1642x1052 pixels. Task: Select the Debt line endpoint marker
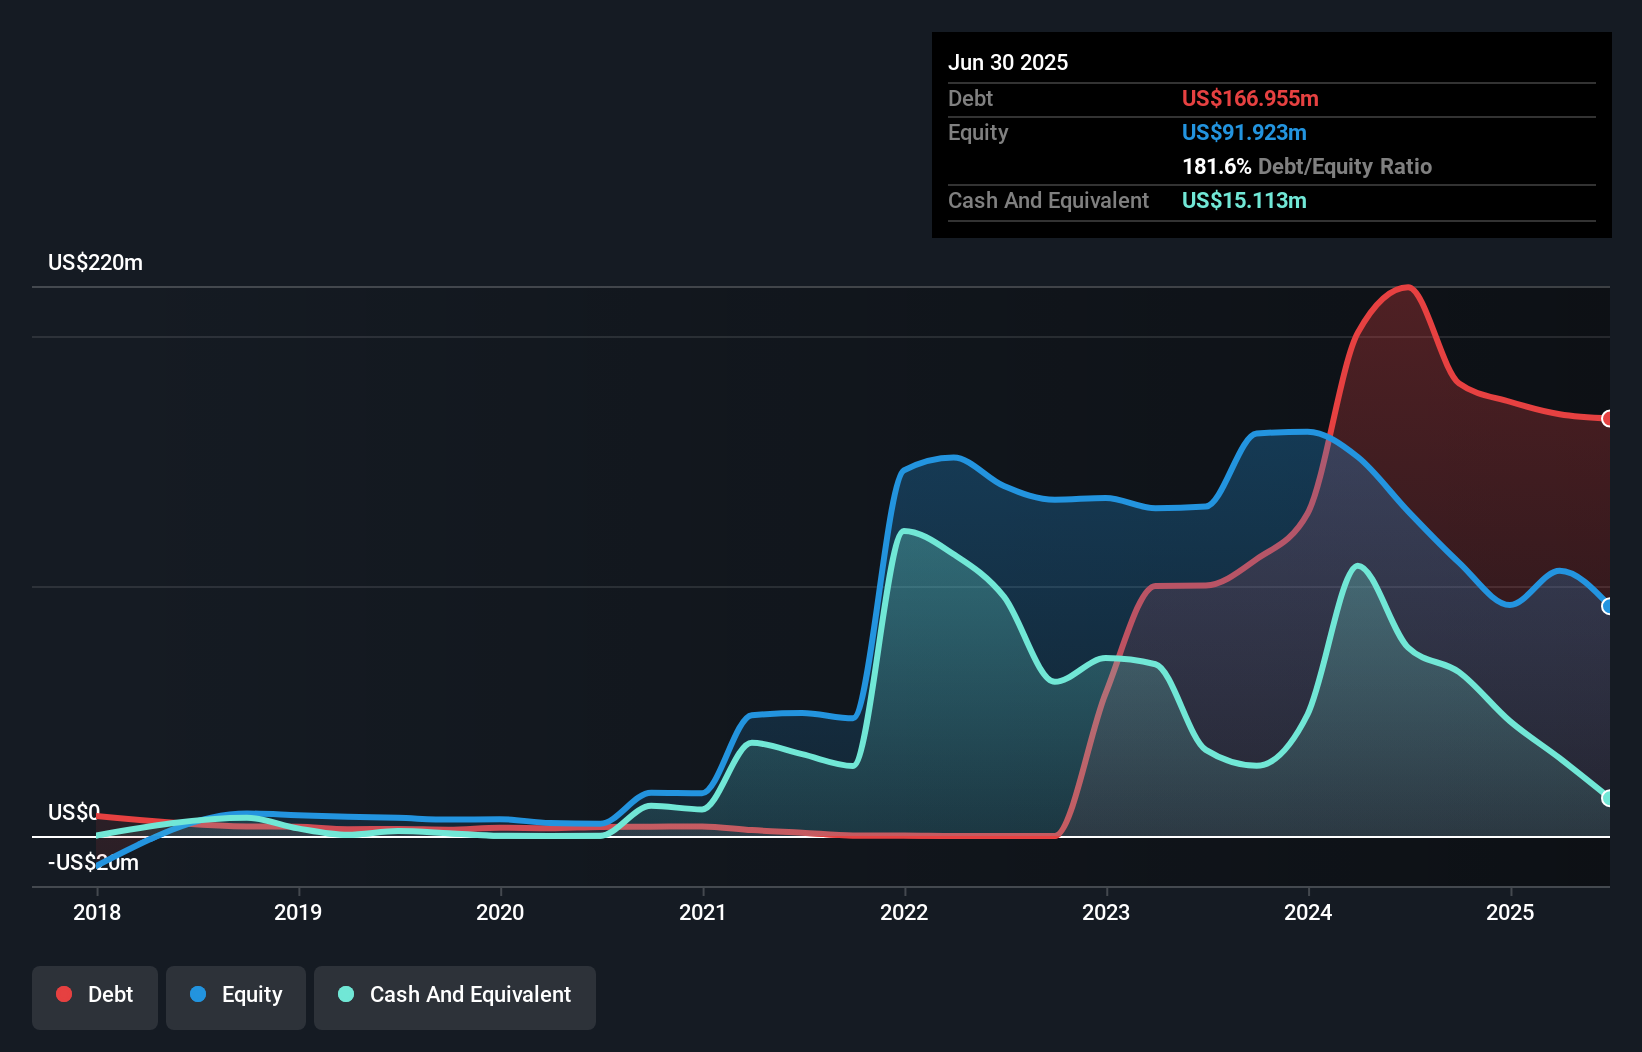pos(1608,419)
